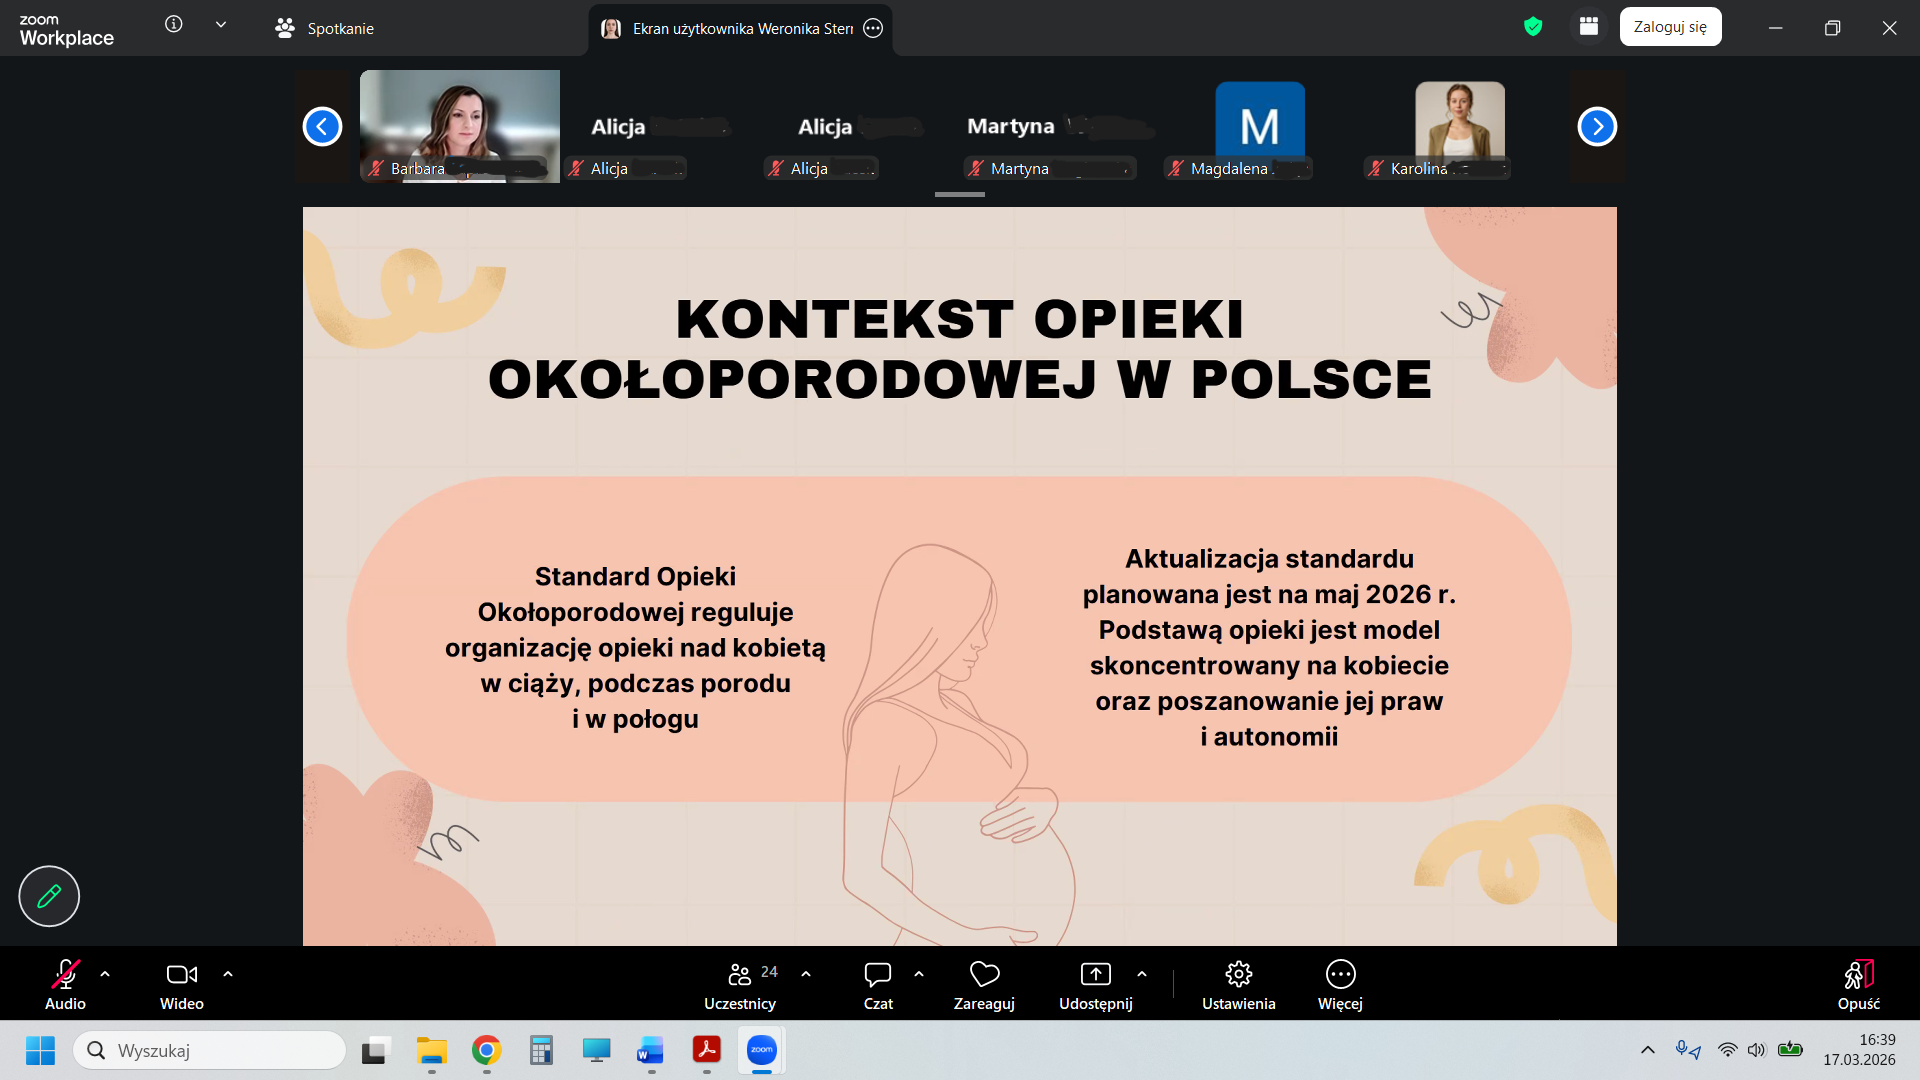Open the annotation pencil tool
Image resolution: width=1920 pixels, height=1080 pixels.
tap(49, 896)
